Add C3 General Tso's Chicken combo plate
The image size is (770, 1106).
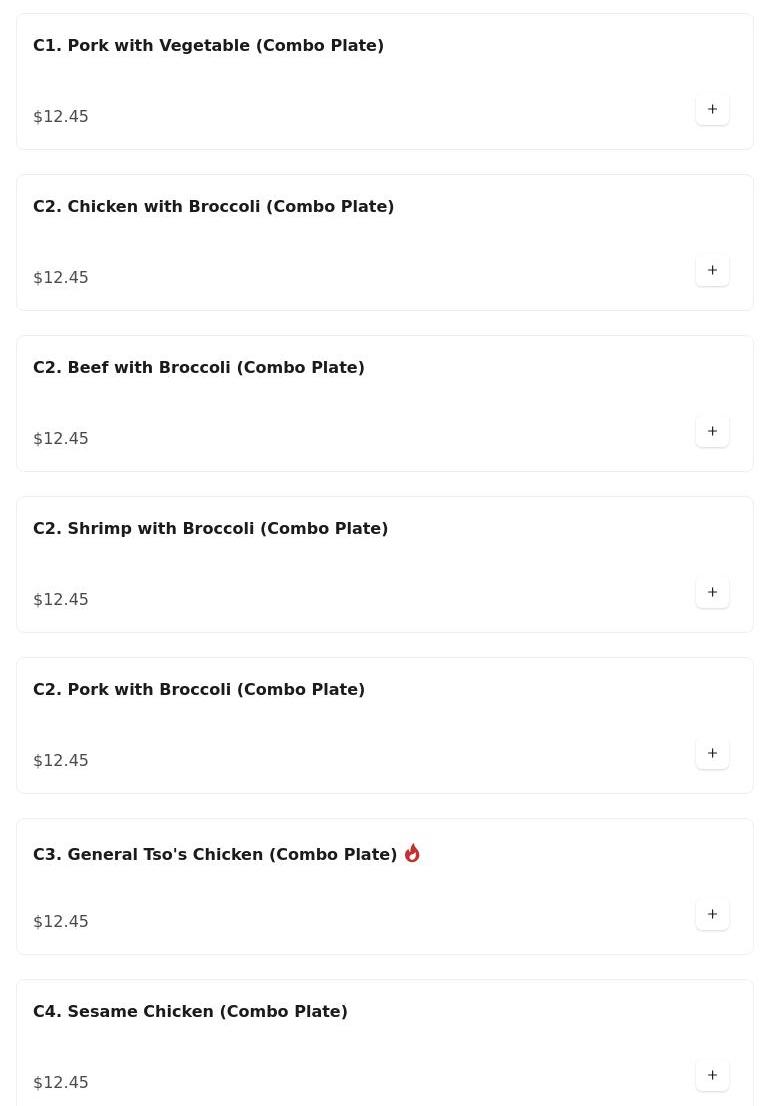[x=712, y=914]
